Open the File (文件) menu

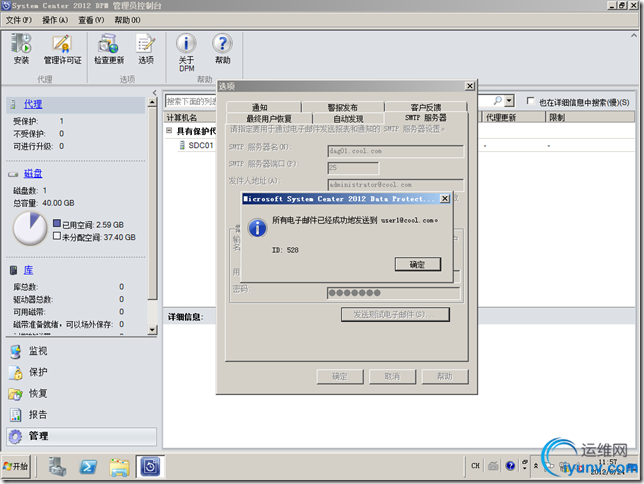(x=19, y=20)
